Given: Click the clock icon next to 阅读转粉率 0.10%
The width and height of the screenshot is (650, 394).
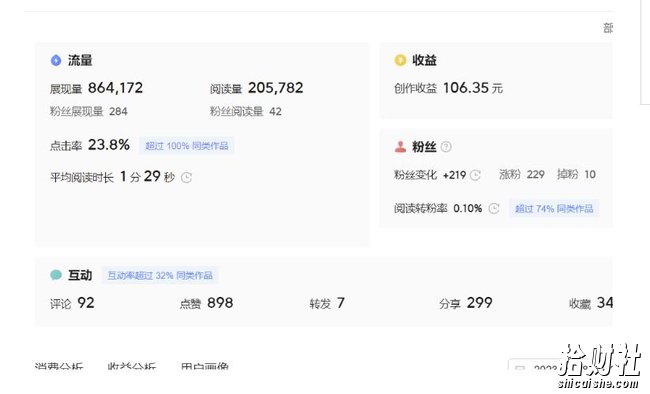Looking at the screenshot, I should coord(494,208).
